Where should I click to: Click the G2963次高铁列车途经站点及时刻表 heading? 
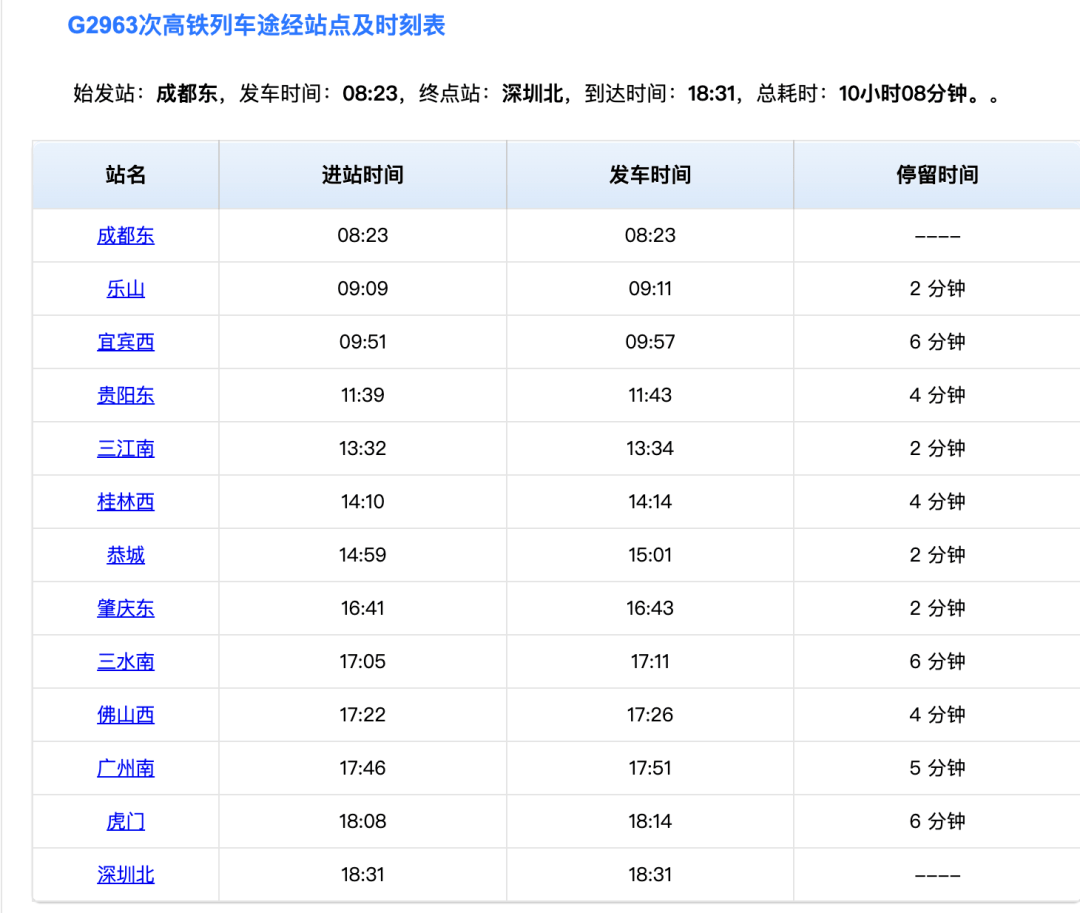(256, 25)
